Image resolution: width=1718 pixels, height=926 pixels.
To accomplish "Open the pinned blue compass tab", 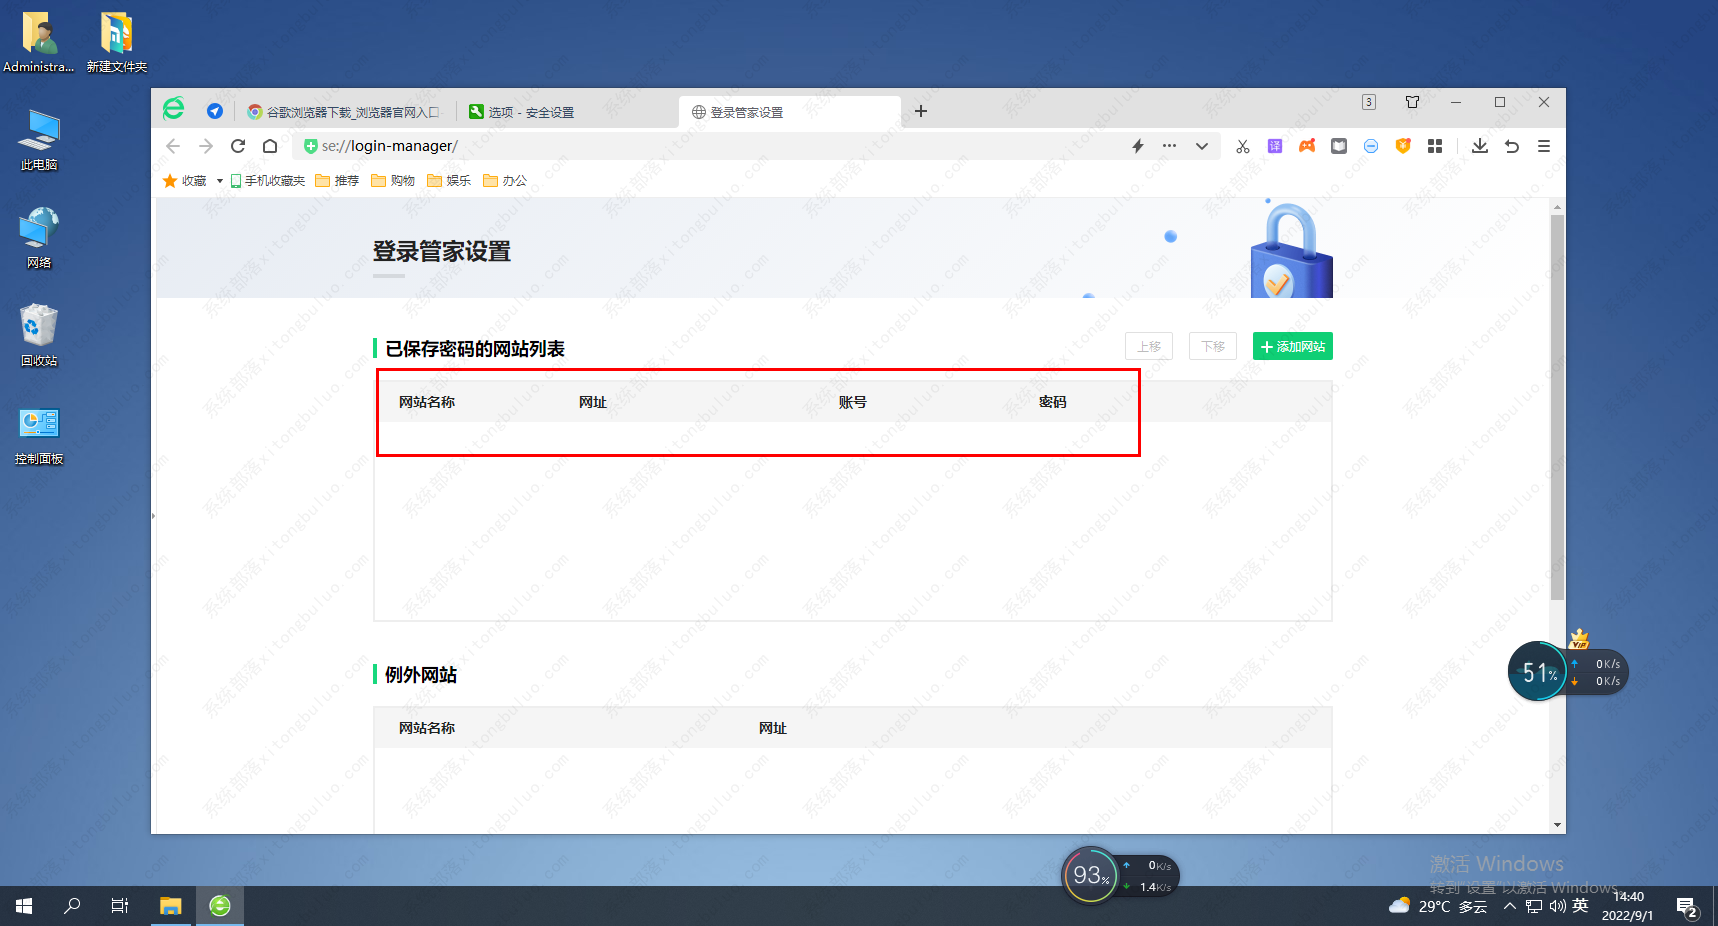I will pyautogui.click(x=214, y=111).
